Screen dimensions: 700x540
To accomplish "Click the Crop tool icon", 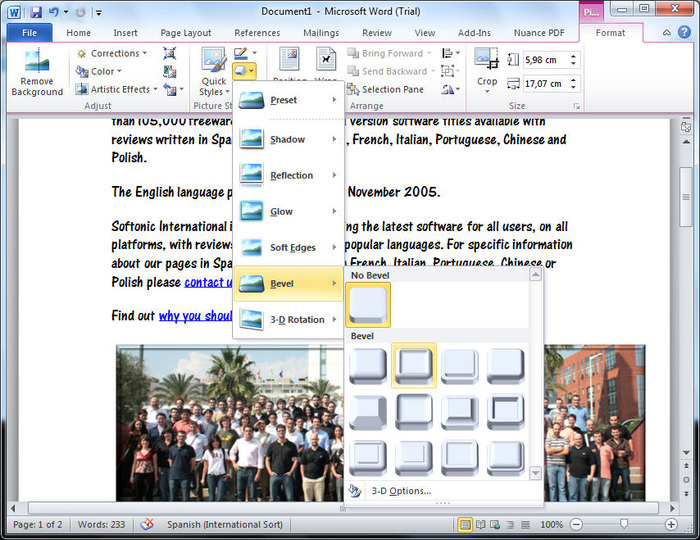I will (487, 59).
